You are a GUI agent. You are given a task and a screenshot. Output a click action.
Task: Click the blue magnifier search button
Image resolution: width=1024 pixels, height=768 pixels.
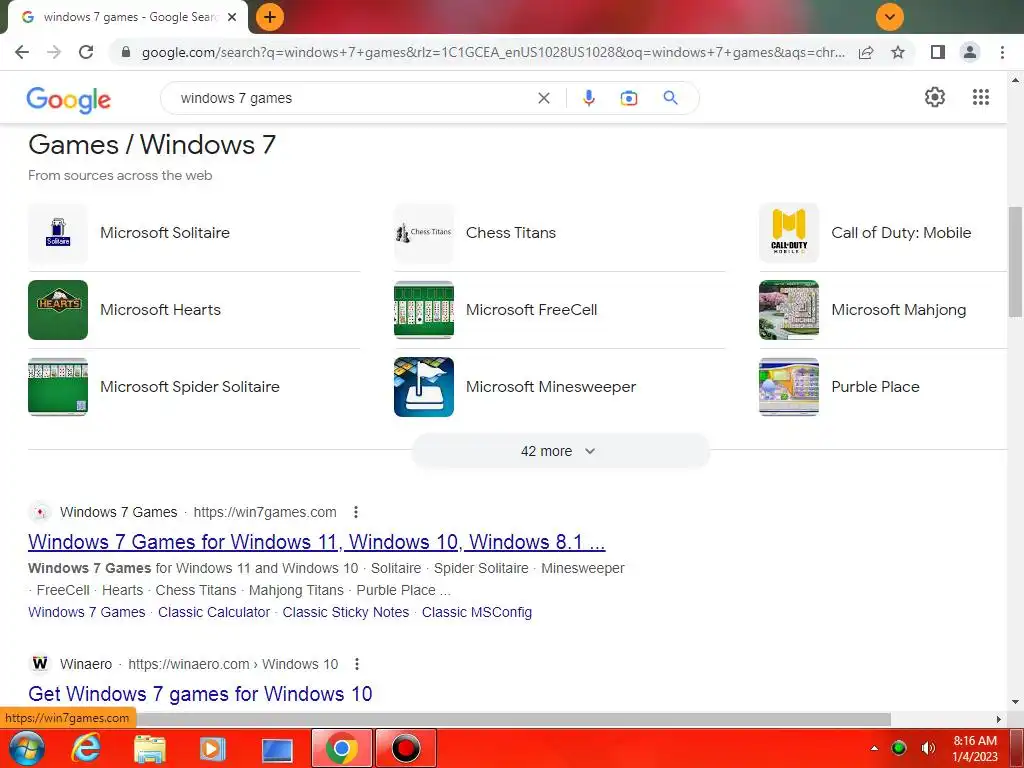click(x=670, y=98)
